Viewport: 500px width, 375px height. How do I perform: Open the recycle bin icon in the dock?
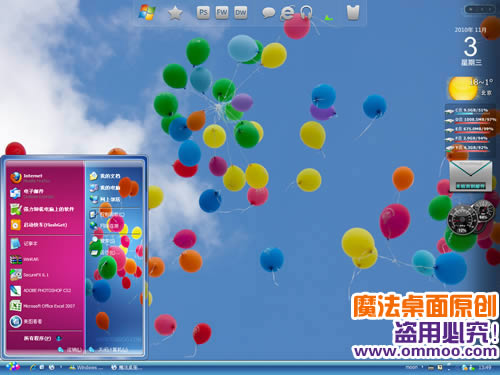(x=353, y=13)
